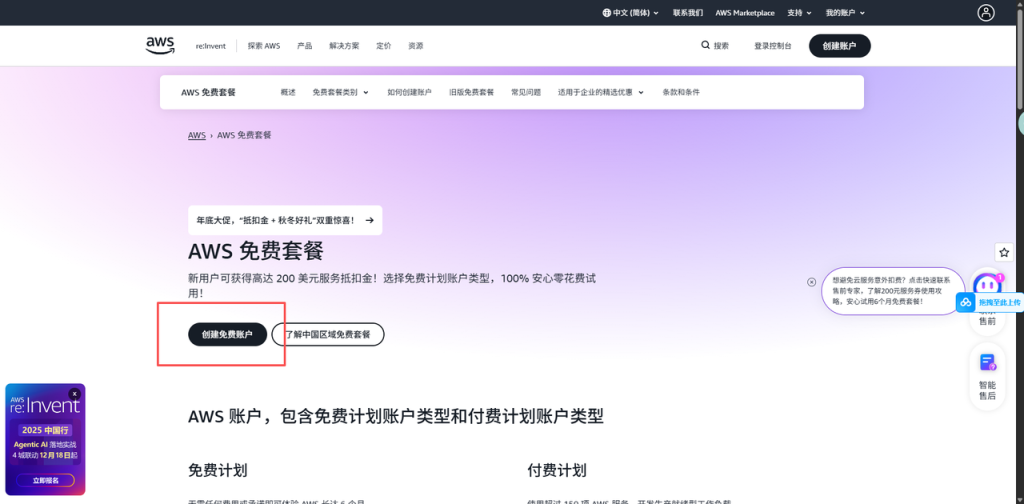1024x504 pixels.
Task: Click AWS 免费套餐 sub-nav title
Action: click(208, 93)
